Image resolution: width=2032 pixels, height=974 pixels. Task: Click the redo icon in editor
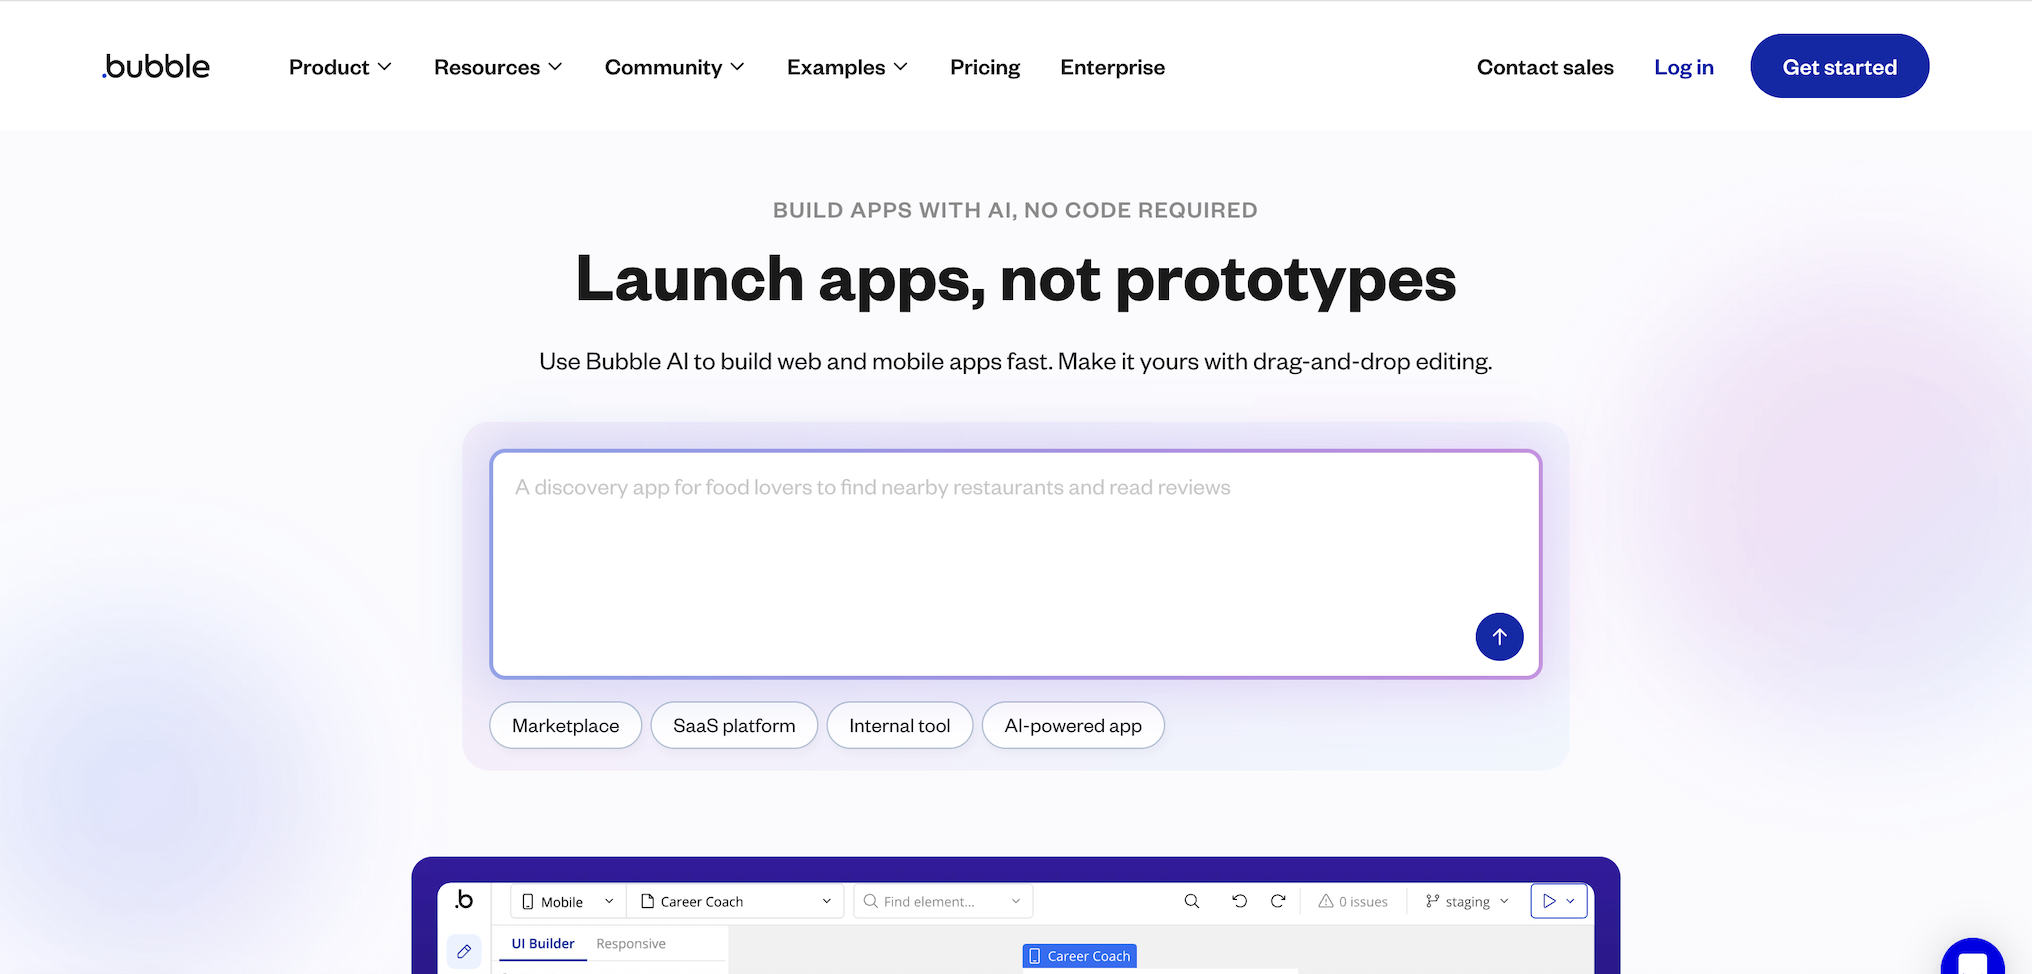click(x=1278, y=901)
